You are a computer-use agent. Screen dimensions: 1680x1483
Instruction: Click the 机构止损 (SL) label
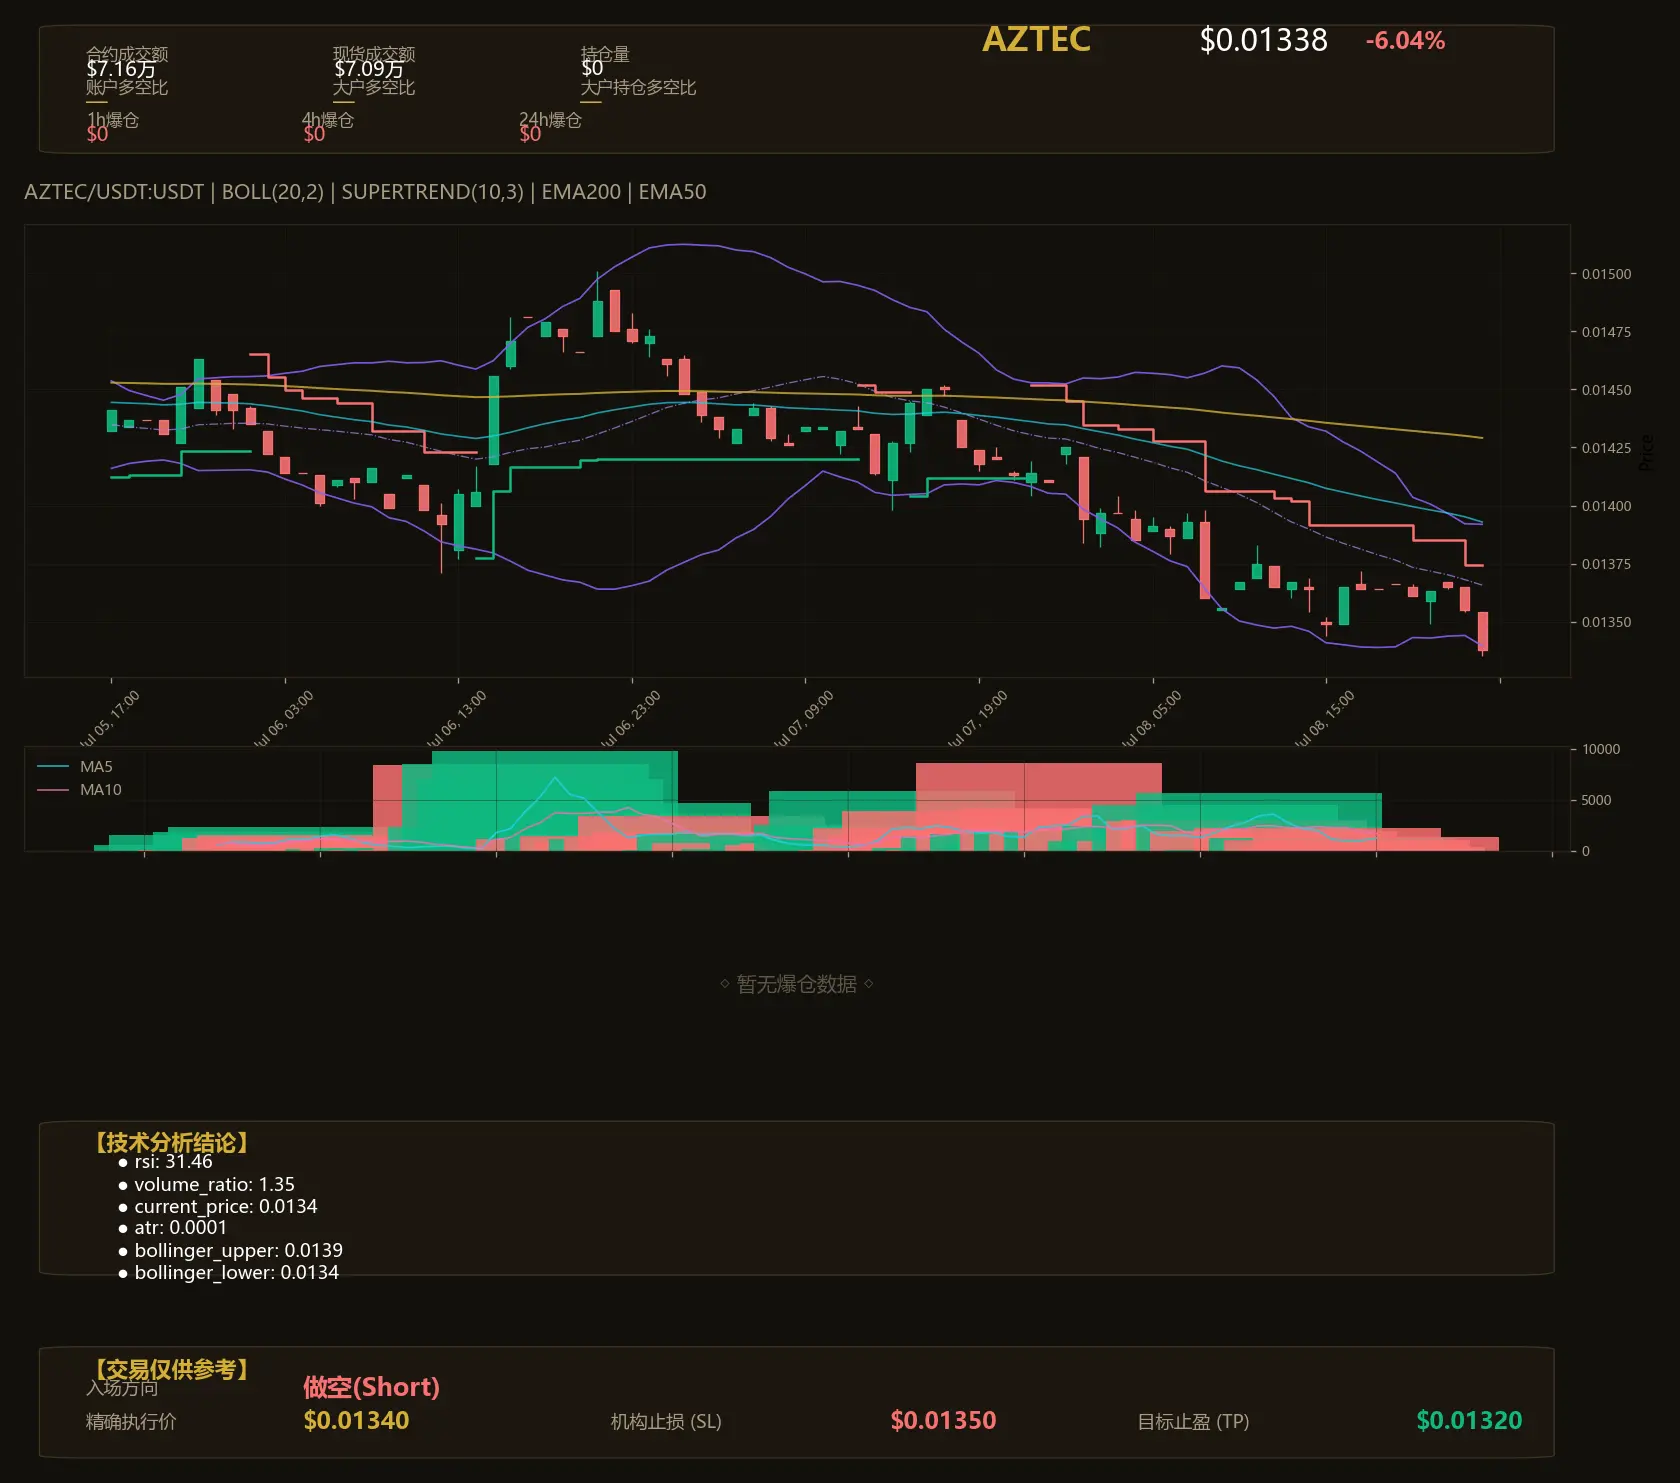click(x=666, y=1422)
